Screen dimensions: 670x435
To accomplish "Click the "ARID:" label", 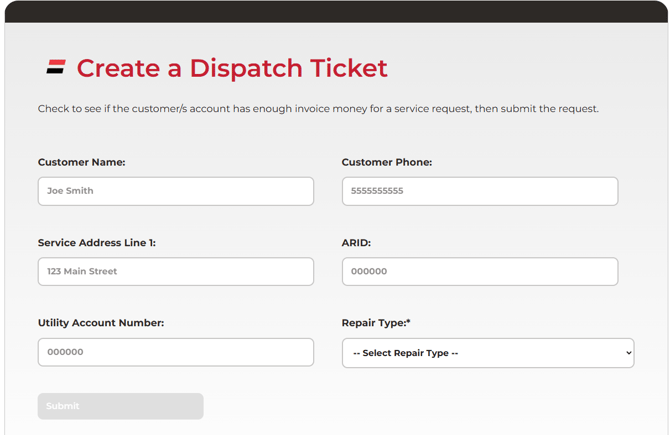I will [356, 243].
